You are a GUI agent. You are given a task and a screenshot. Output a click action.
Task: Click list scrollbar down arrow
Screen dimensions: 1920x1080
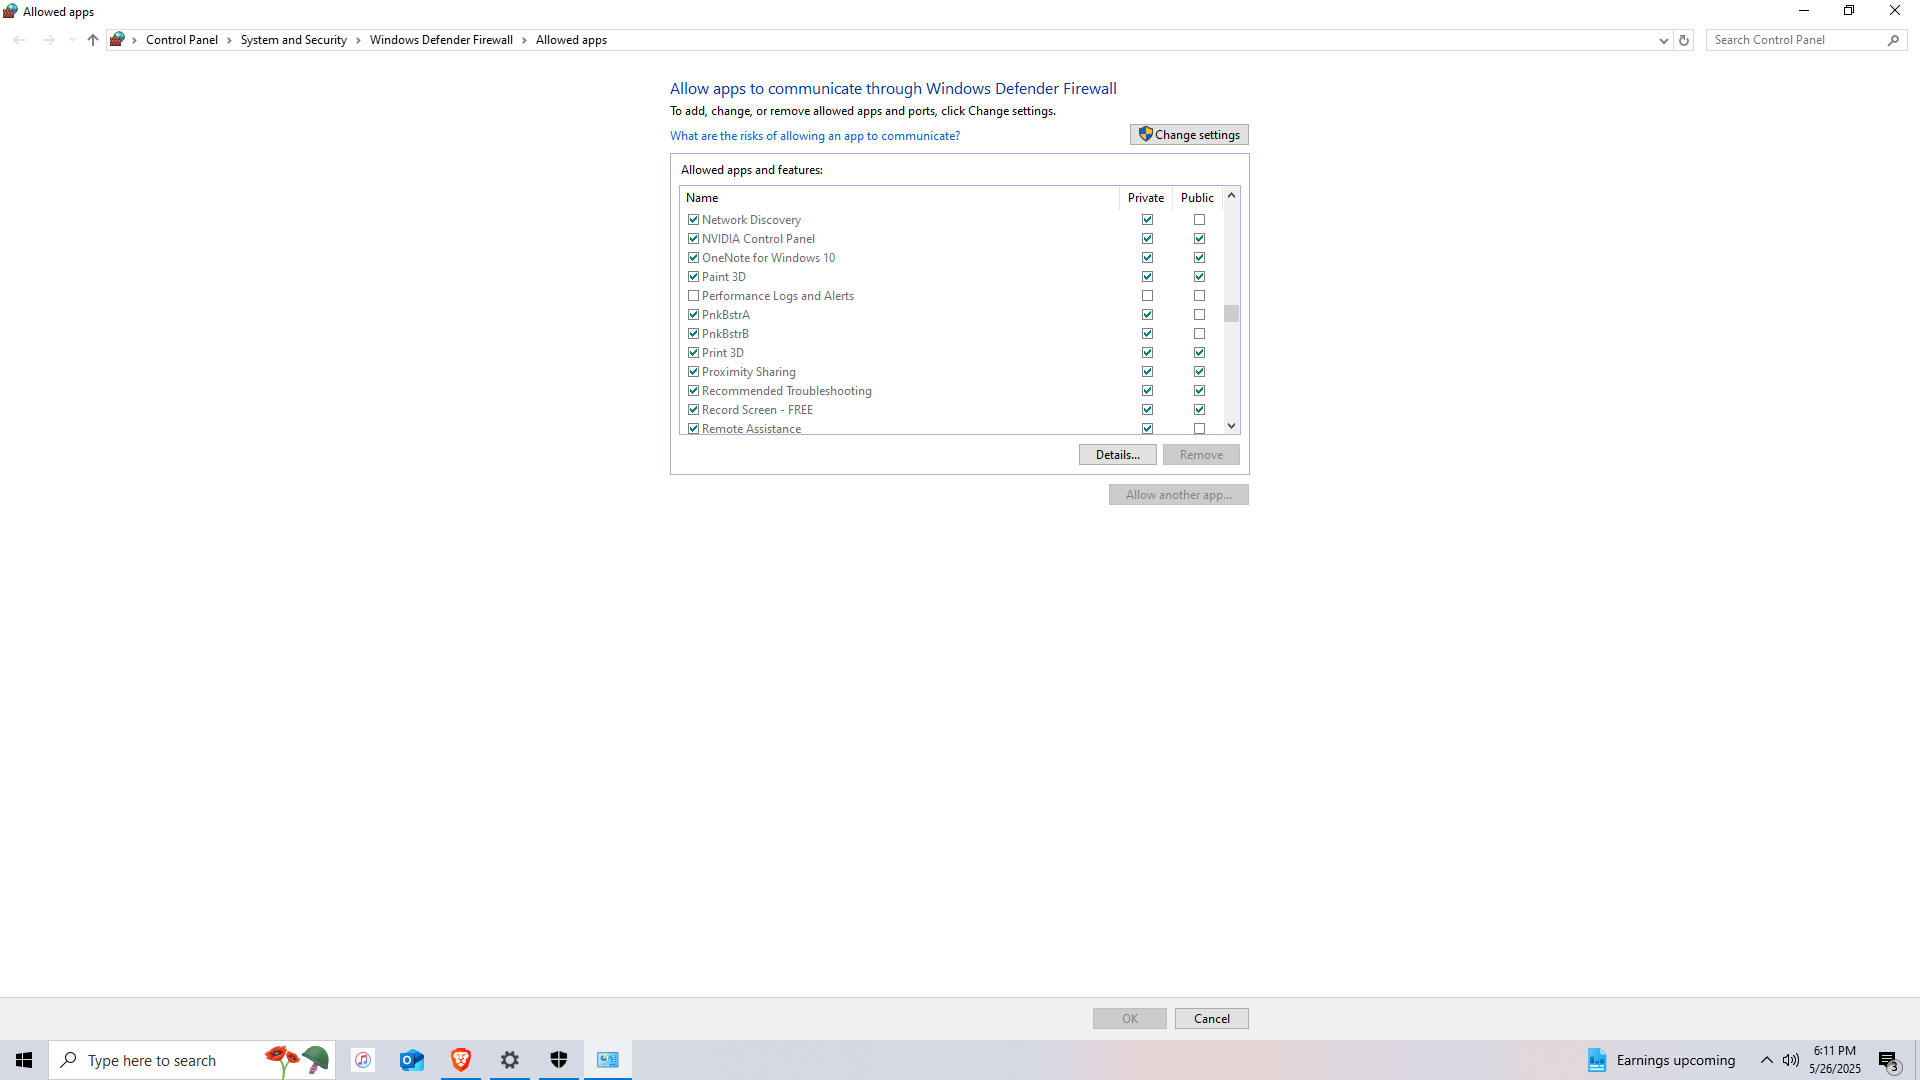tap(1231, 426)
